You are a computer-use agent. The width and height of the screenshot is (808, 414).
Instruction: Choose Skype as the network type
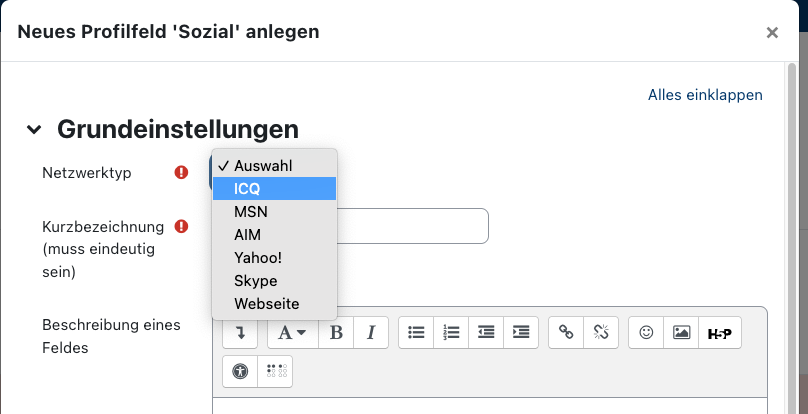tap(275, 281)
